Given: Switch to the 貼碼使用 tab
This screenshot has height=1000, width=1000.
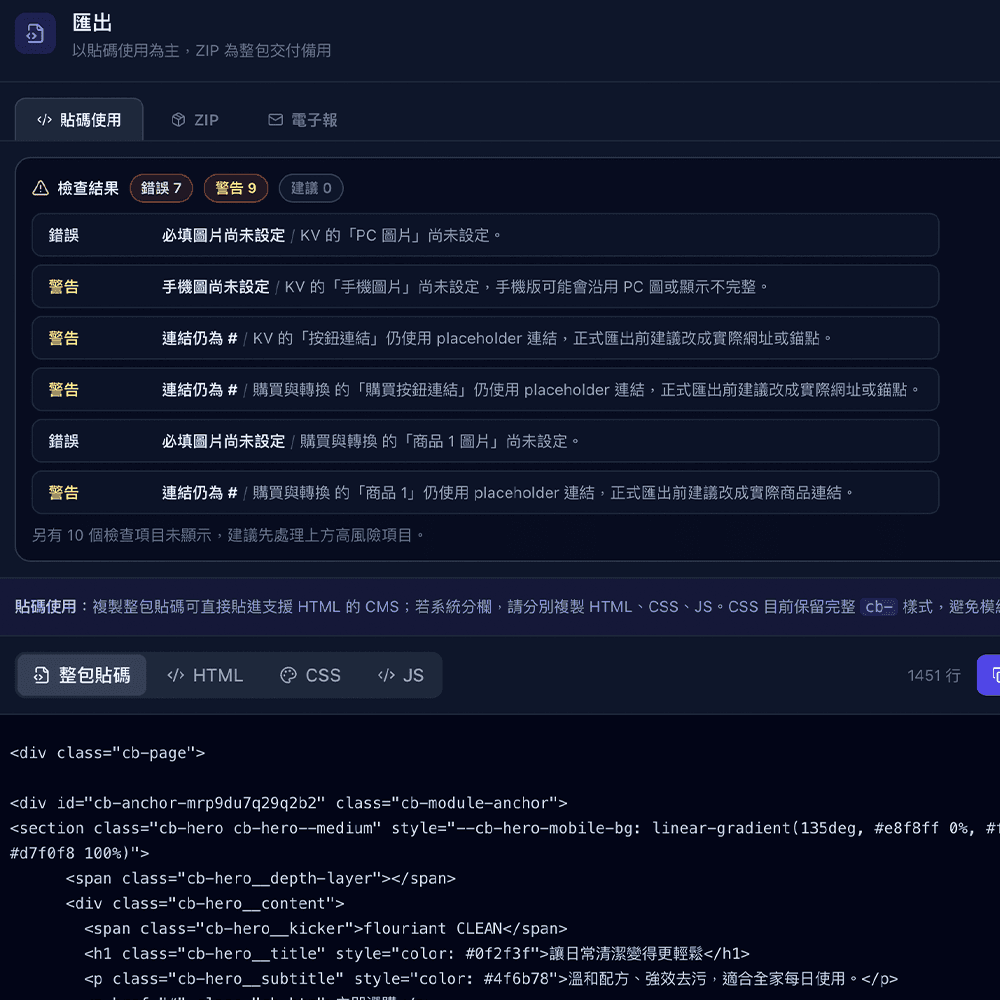Looking at the screenshot, I should (79, 120).
